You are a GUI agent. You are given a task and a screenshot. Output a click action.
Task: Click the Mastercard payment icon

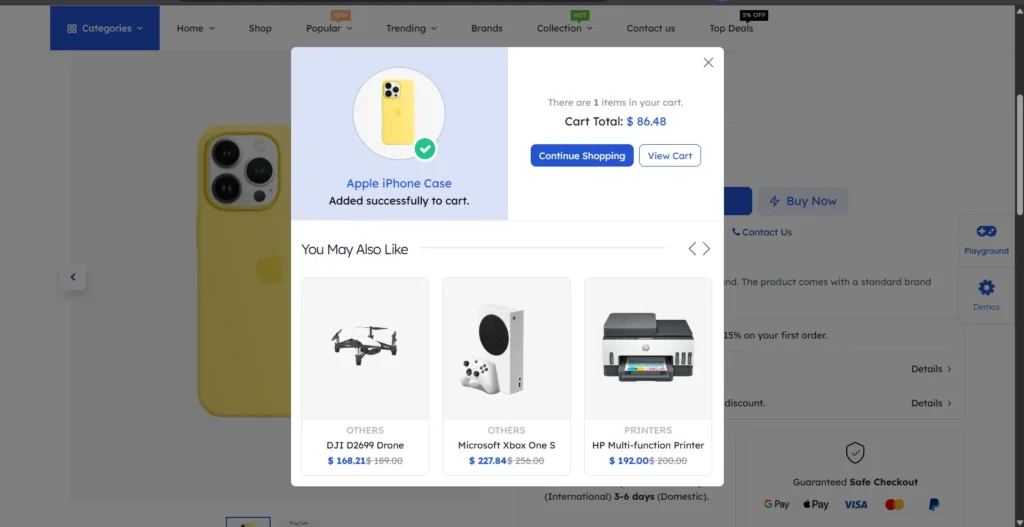click(894, 505)
